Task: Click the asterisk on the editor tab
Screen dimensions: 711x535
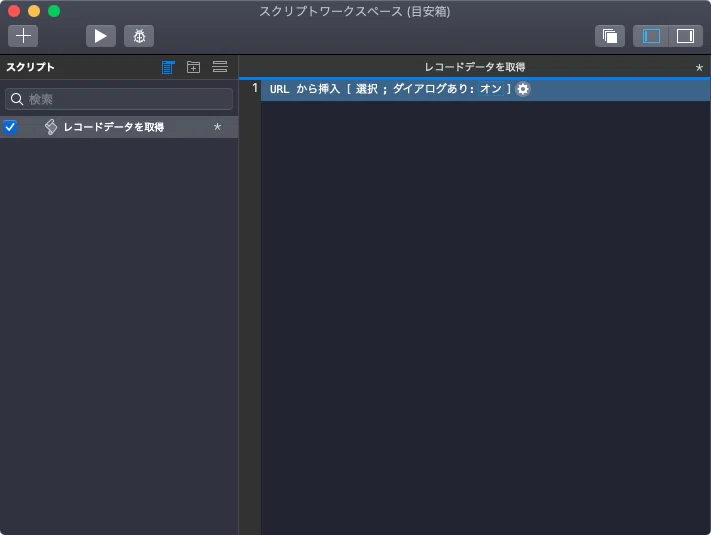Action: [x=699, y=68]
